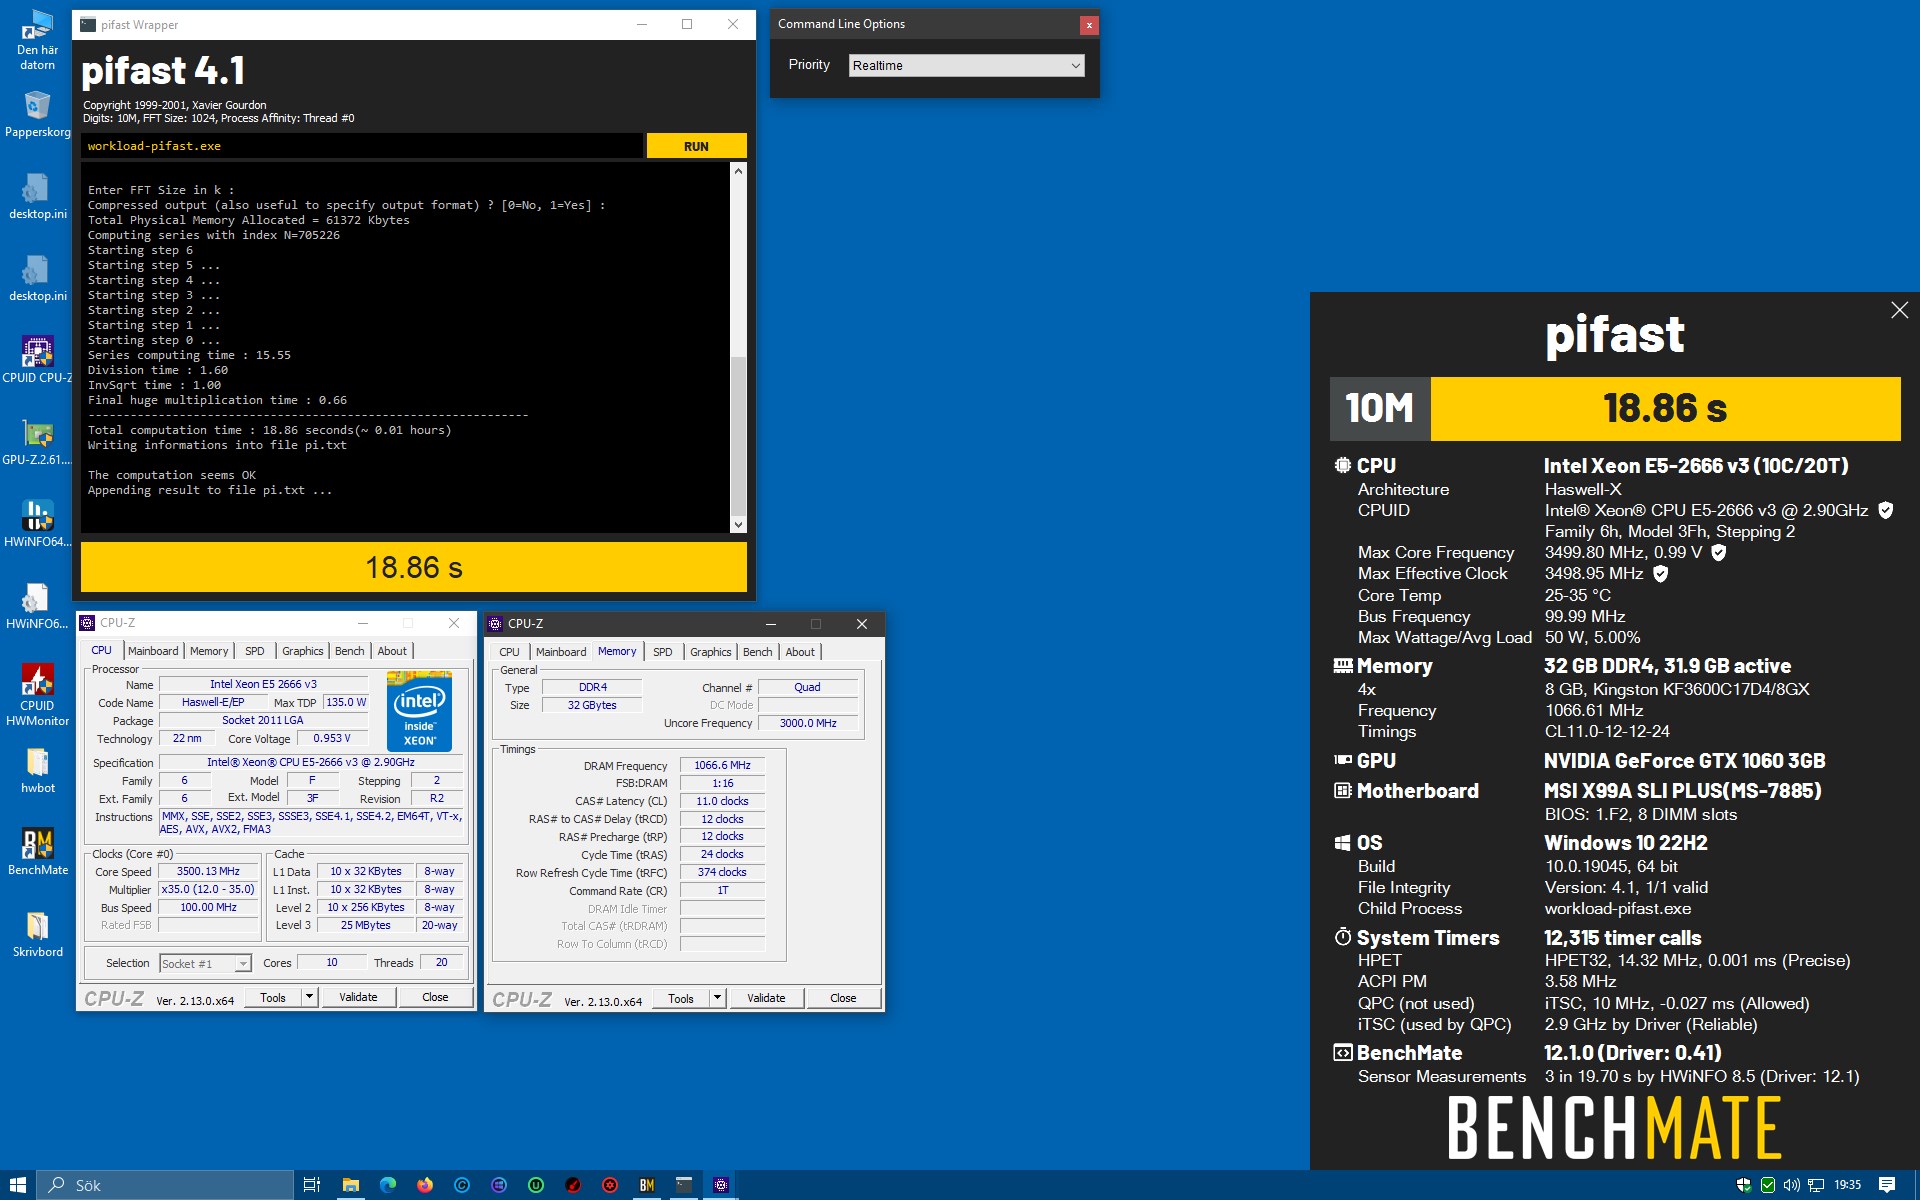Switch to Memory tab in left CPU-Z
The width and height of the screenshot is (1920, 1200).
point(209,651)
